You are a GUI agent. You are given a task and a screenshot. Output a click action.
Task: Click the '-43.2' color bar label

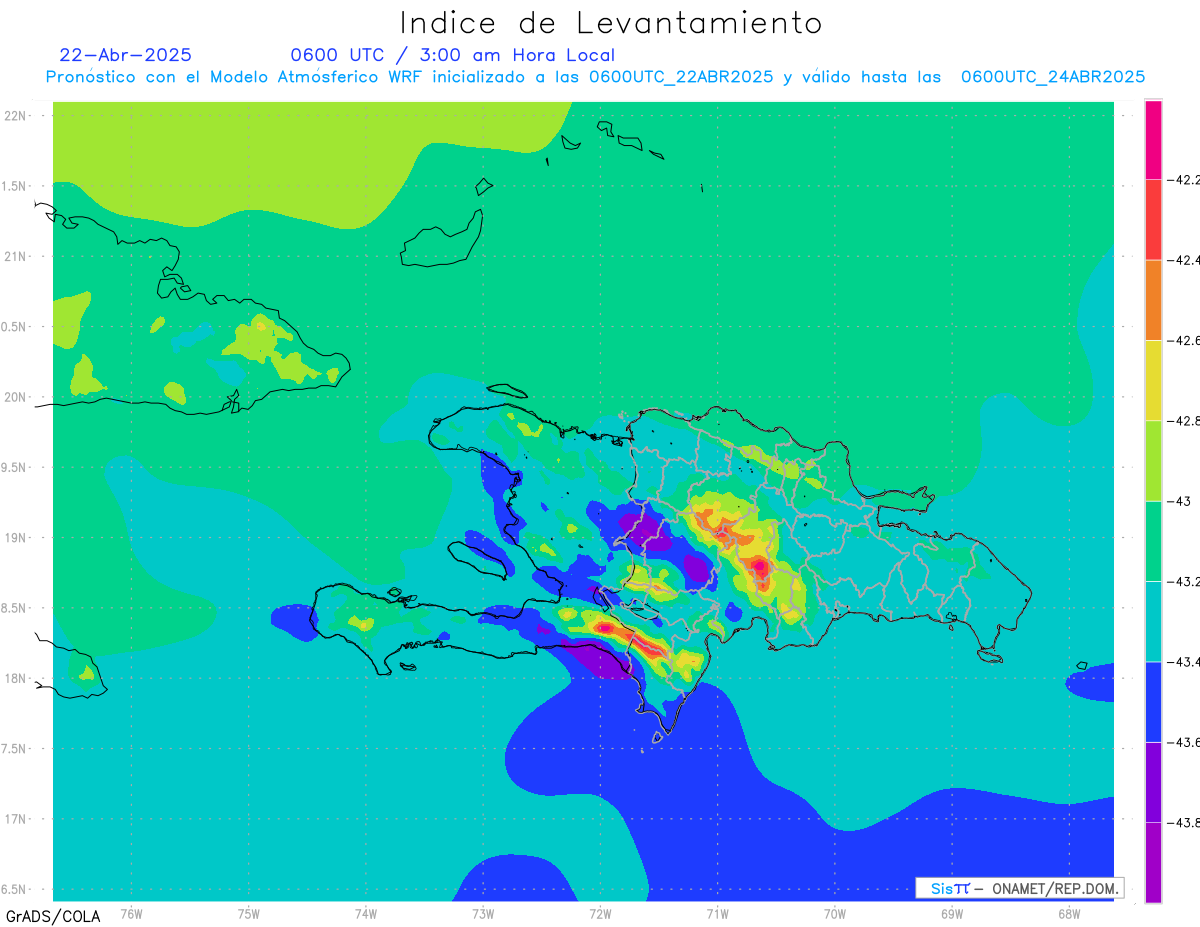point(1185,581)
